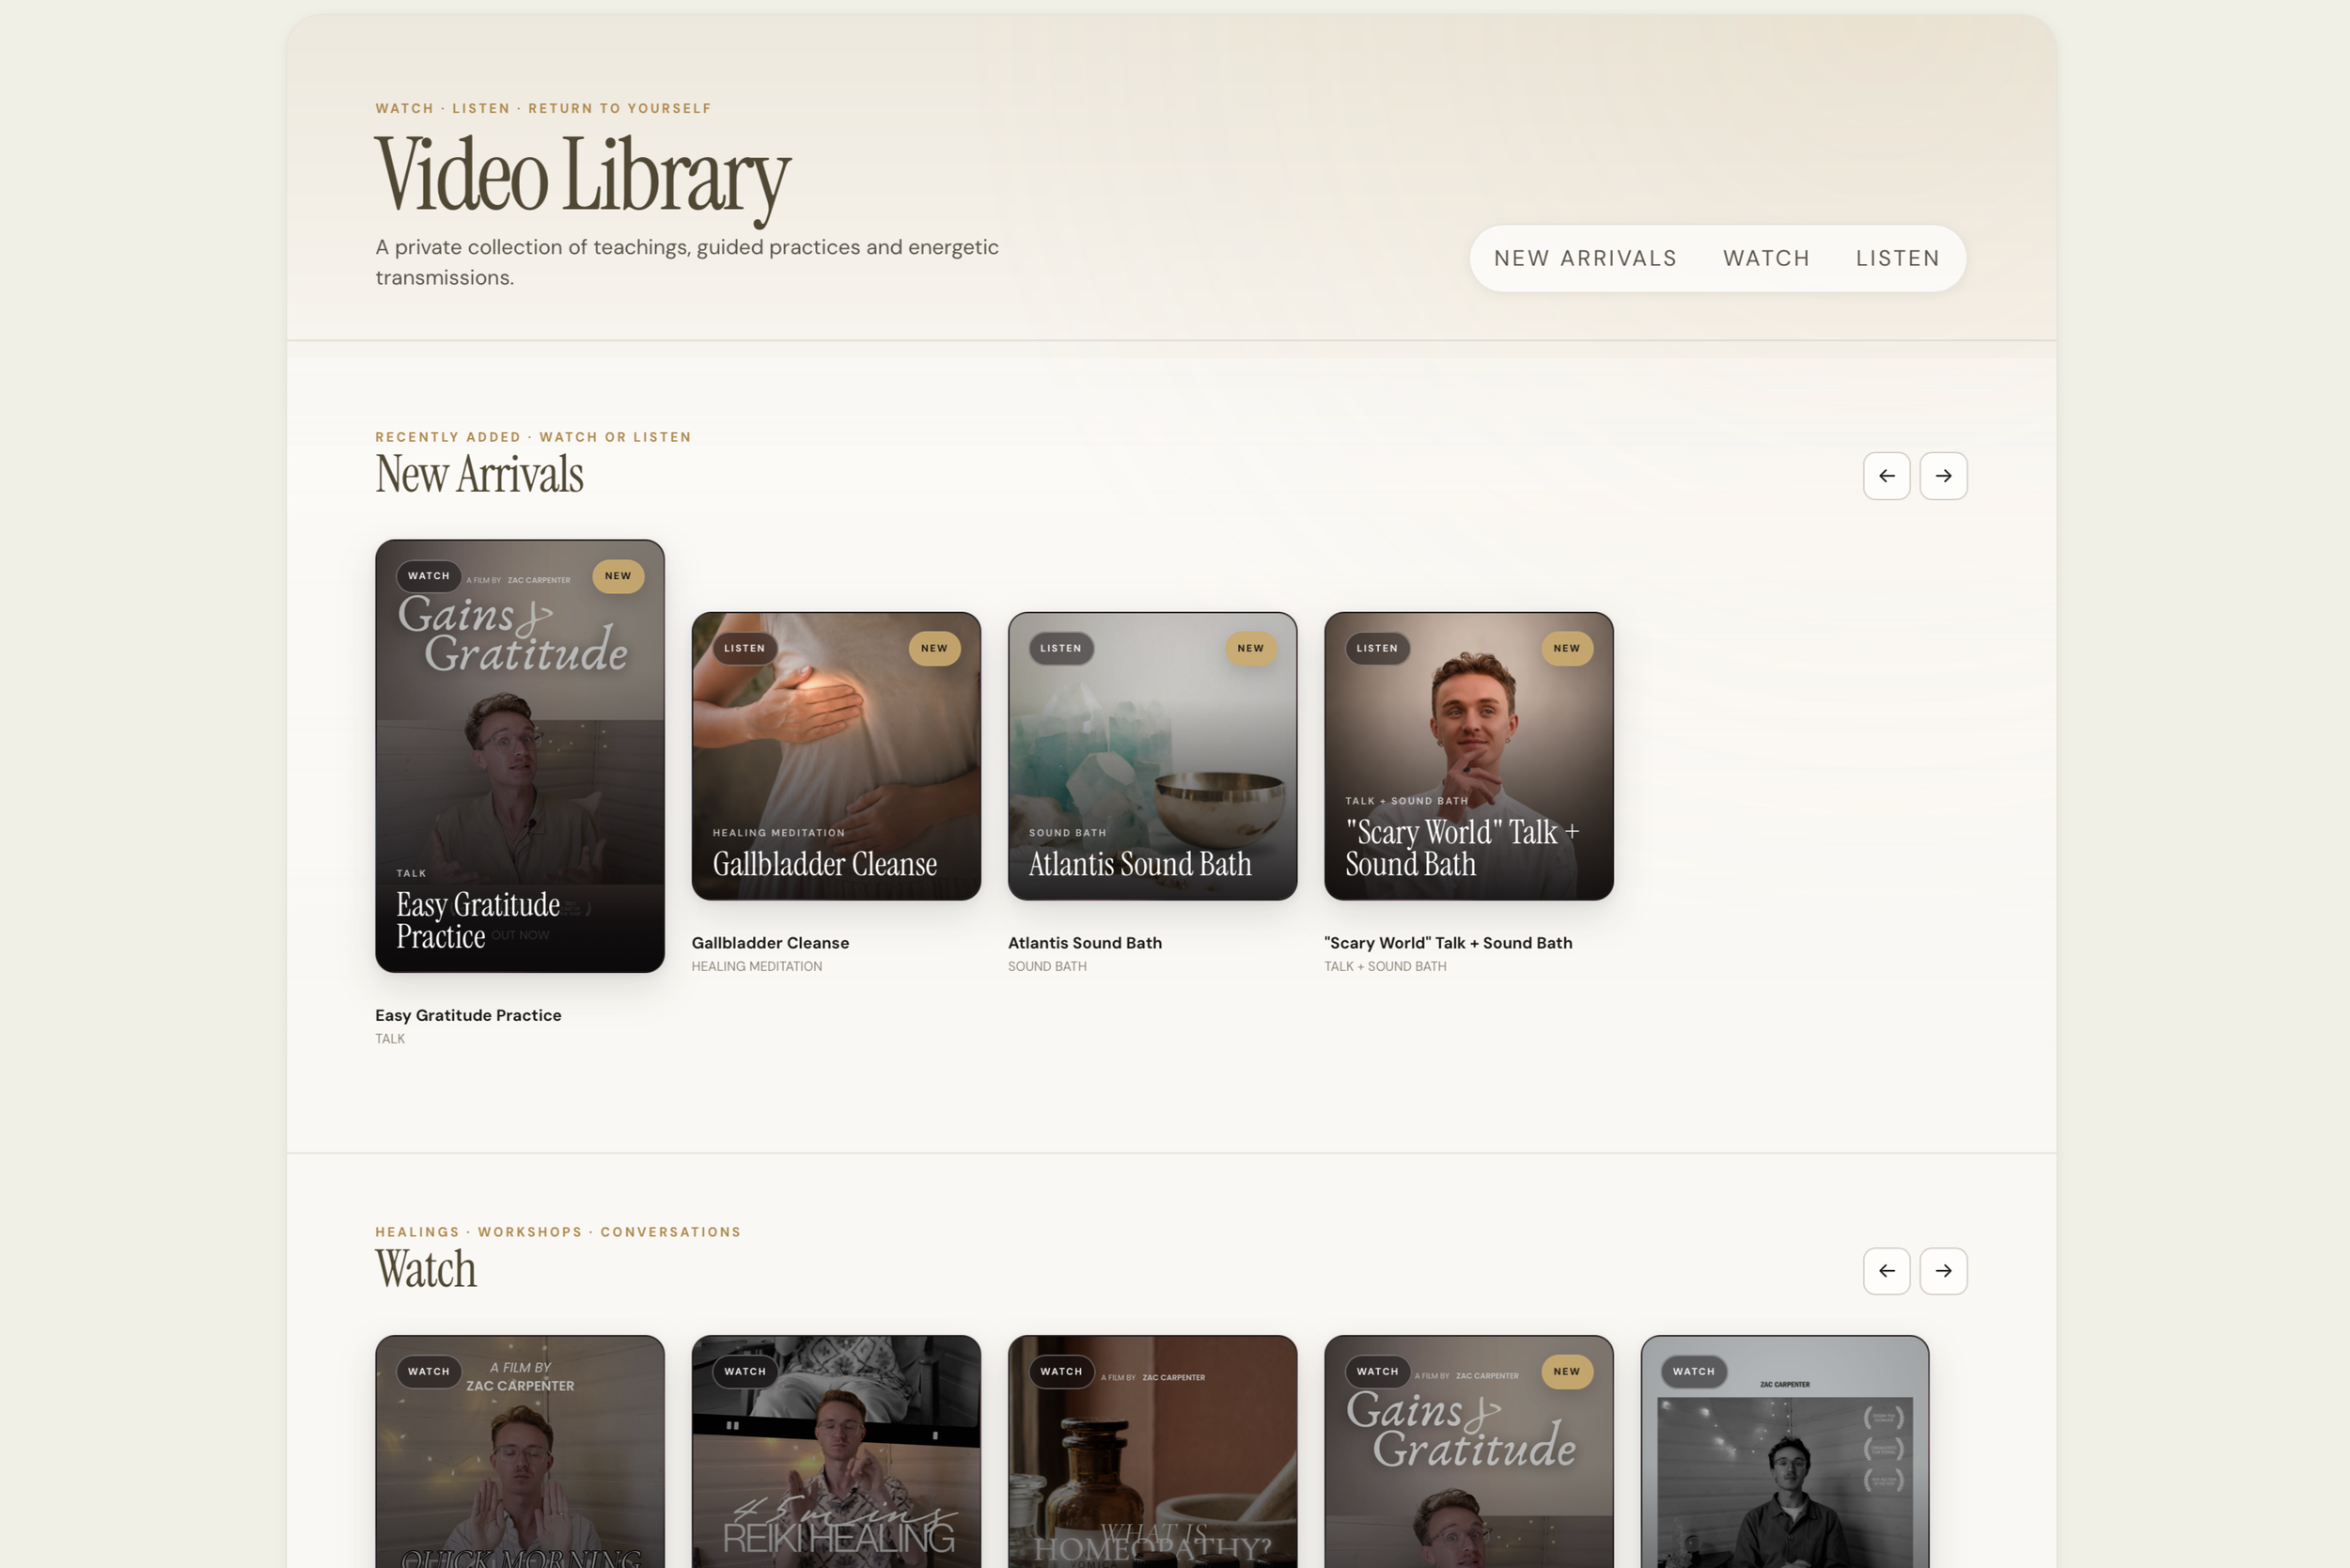This screenshot has height=1568, width=2350.
Task: Click "Scary World" Talk + Sound Bath title
Action: click(1448, 943)
